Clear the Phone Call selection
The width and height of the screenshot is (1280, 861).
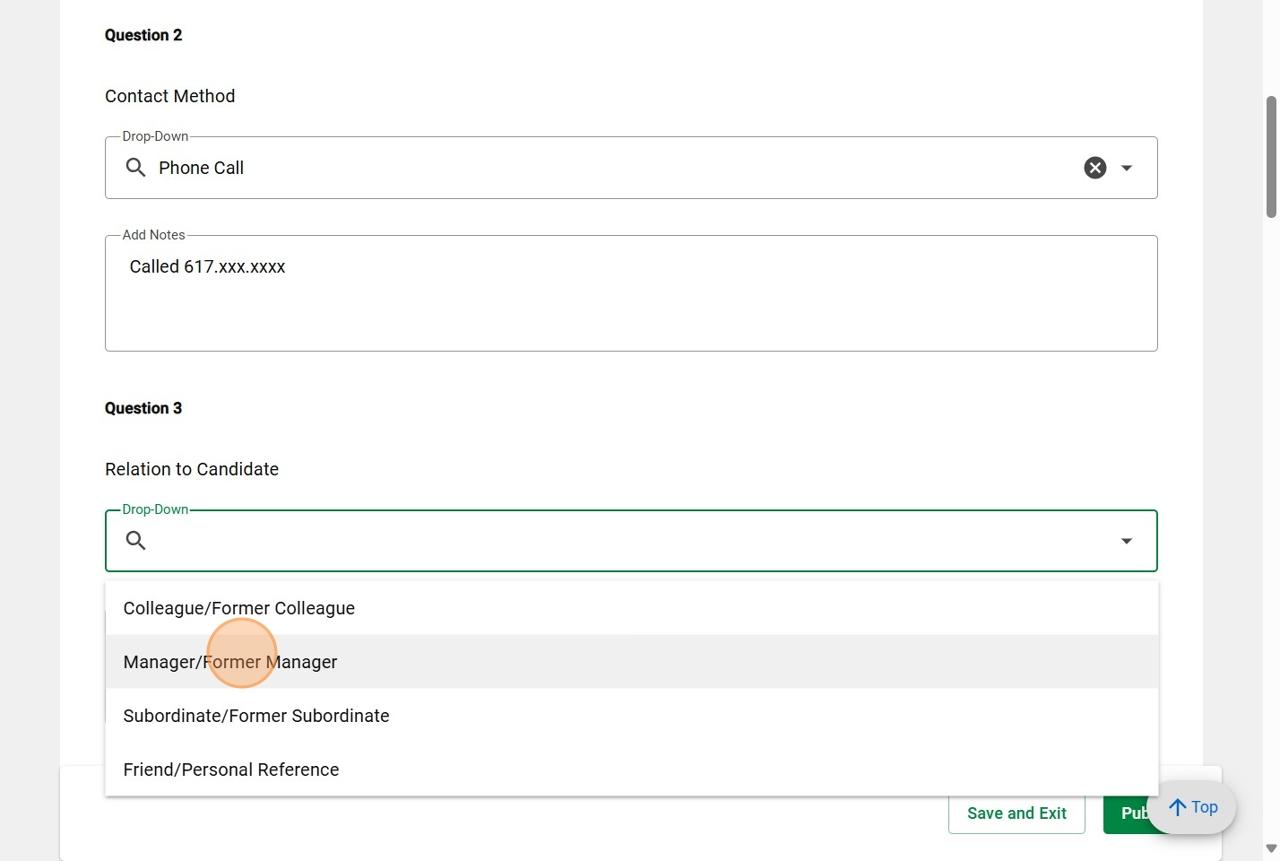coord(1095,168)
